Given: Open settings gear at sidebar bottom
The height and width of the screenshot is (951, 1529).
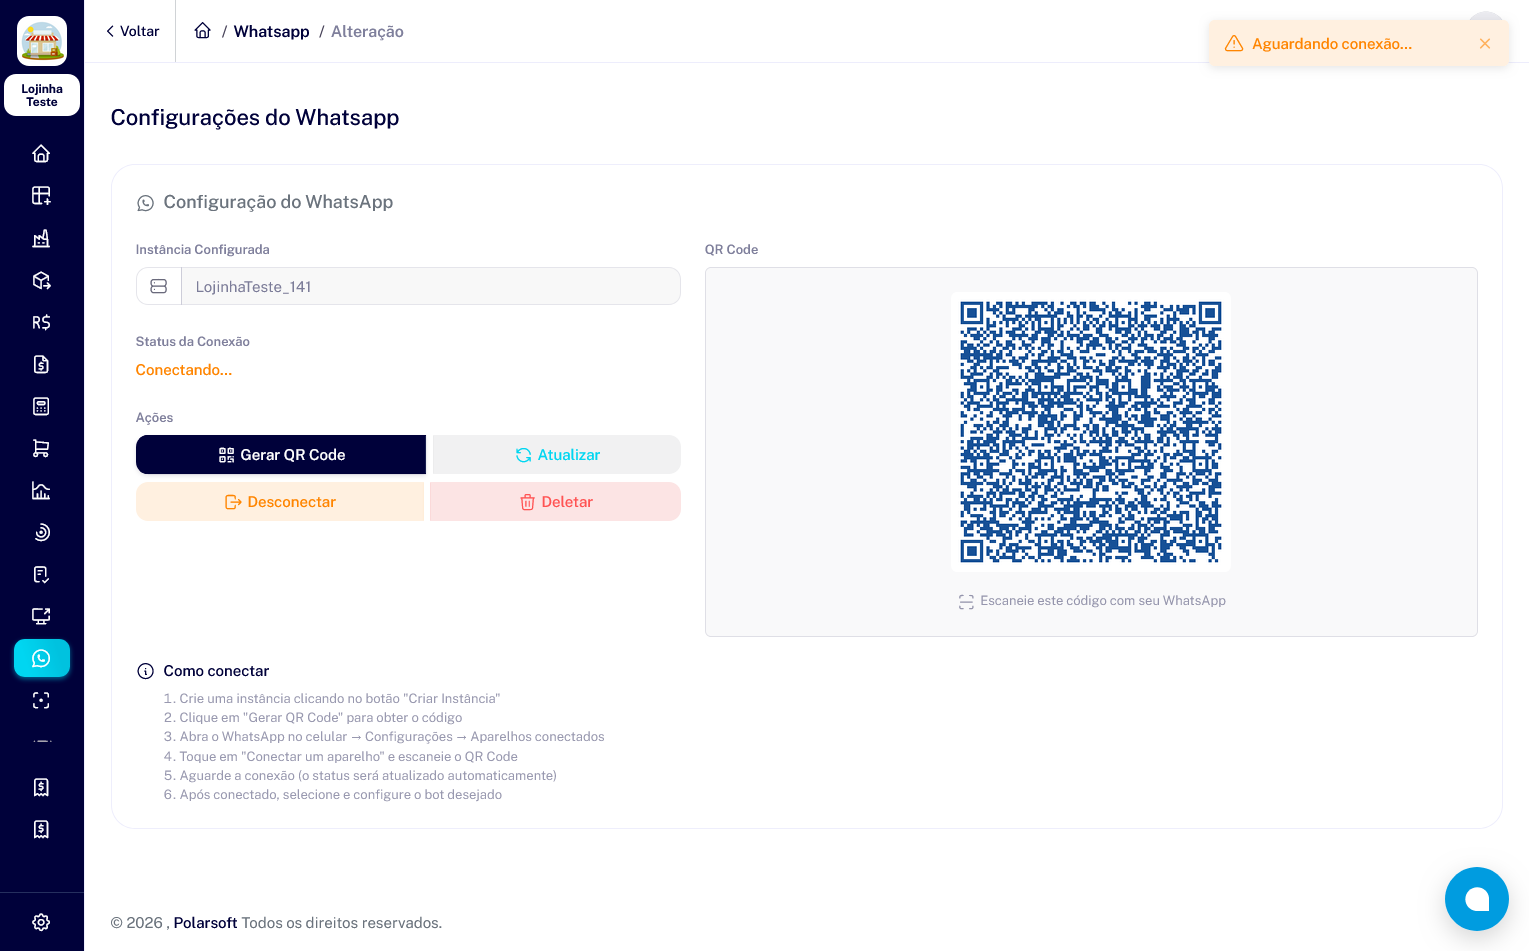Looking at the screenshot, I should [x=41, y=922].
